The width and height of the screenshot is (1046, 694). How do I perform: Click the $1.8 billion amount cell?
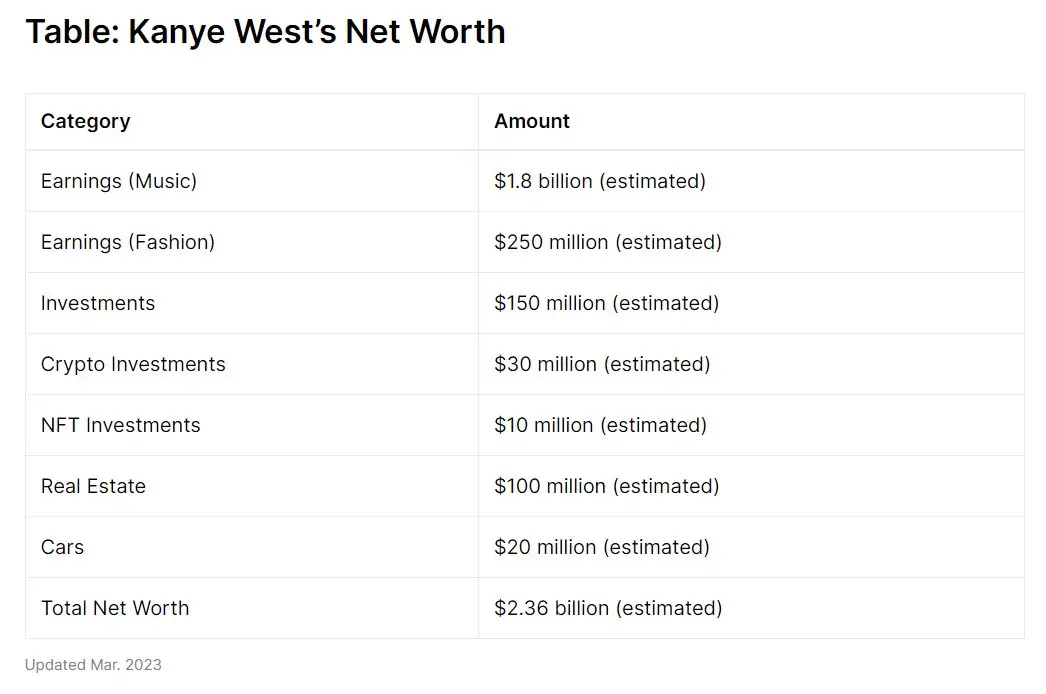pyautogui.click(x=600, y=181)
